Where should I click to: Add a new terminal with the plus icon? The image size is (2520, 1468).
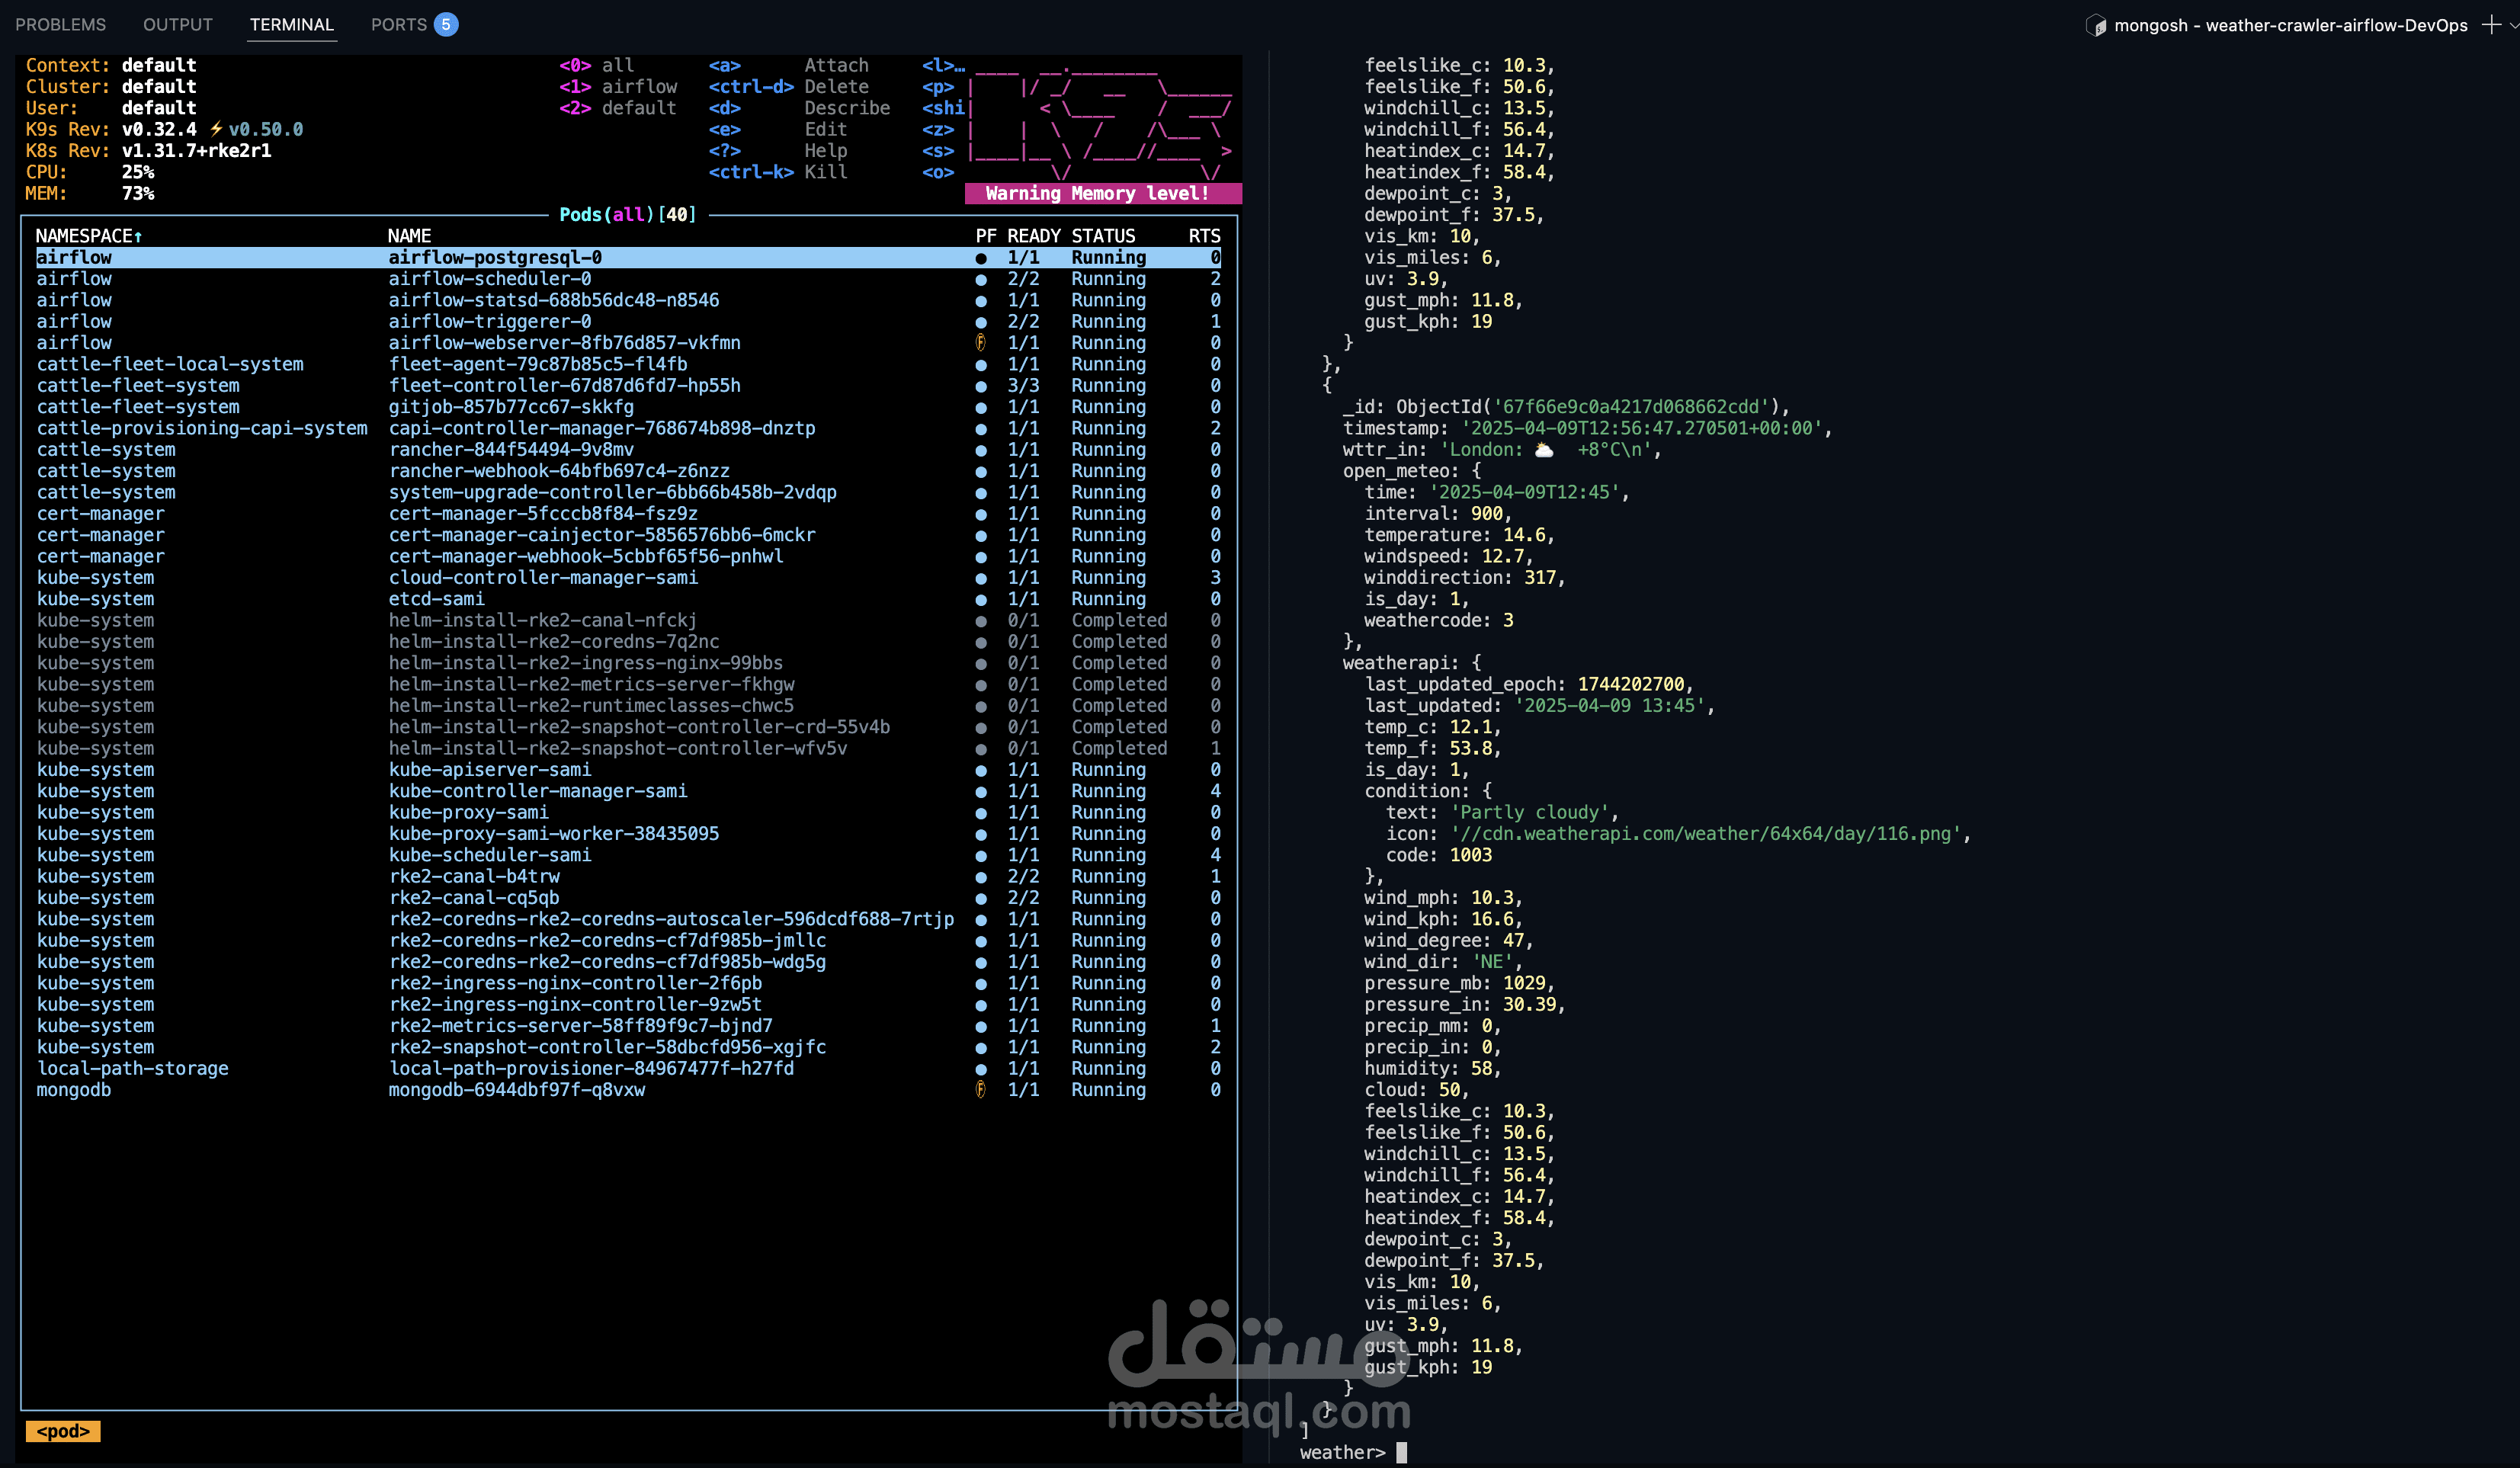2491,25
